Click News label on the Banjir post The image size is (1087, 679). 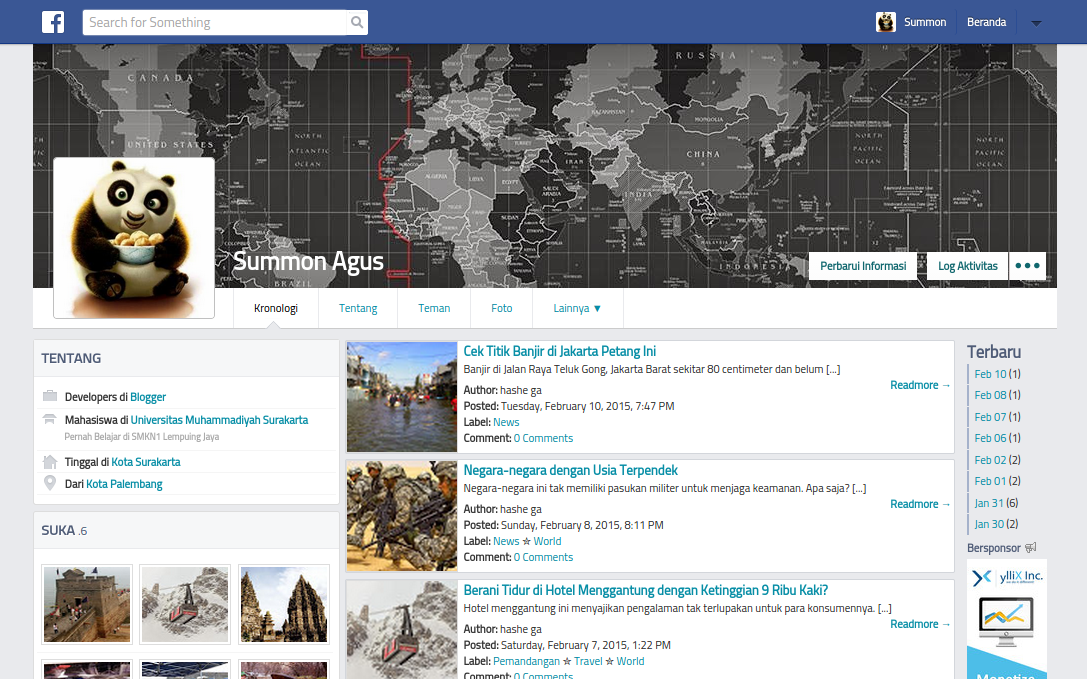tap(506, 422)
